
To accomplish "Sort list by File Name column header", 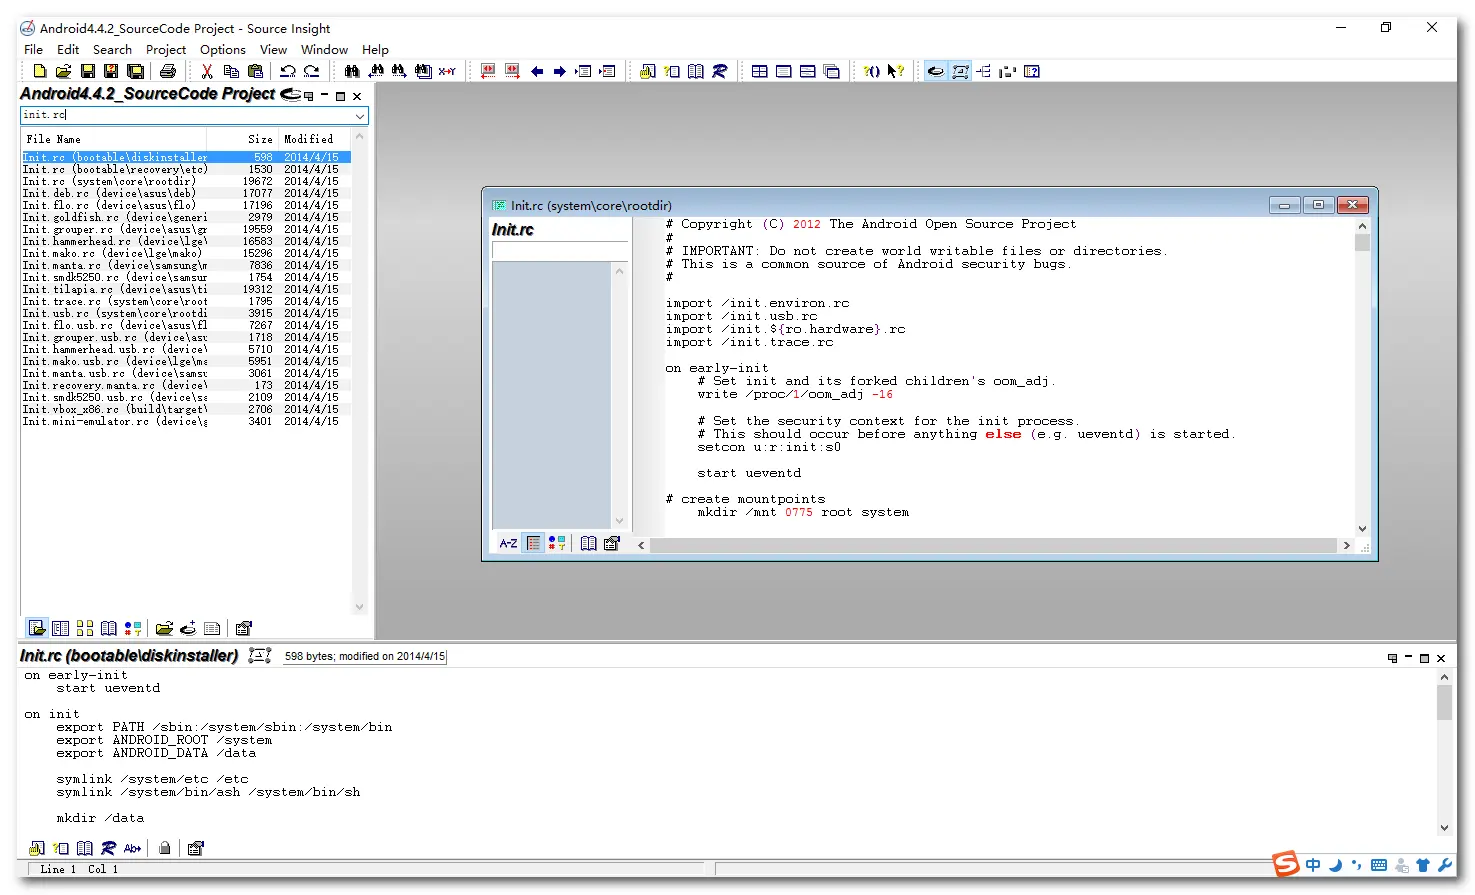I will (x=114, y=139).
